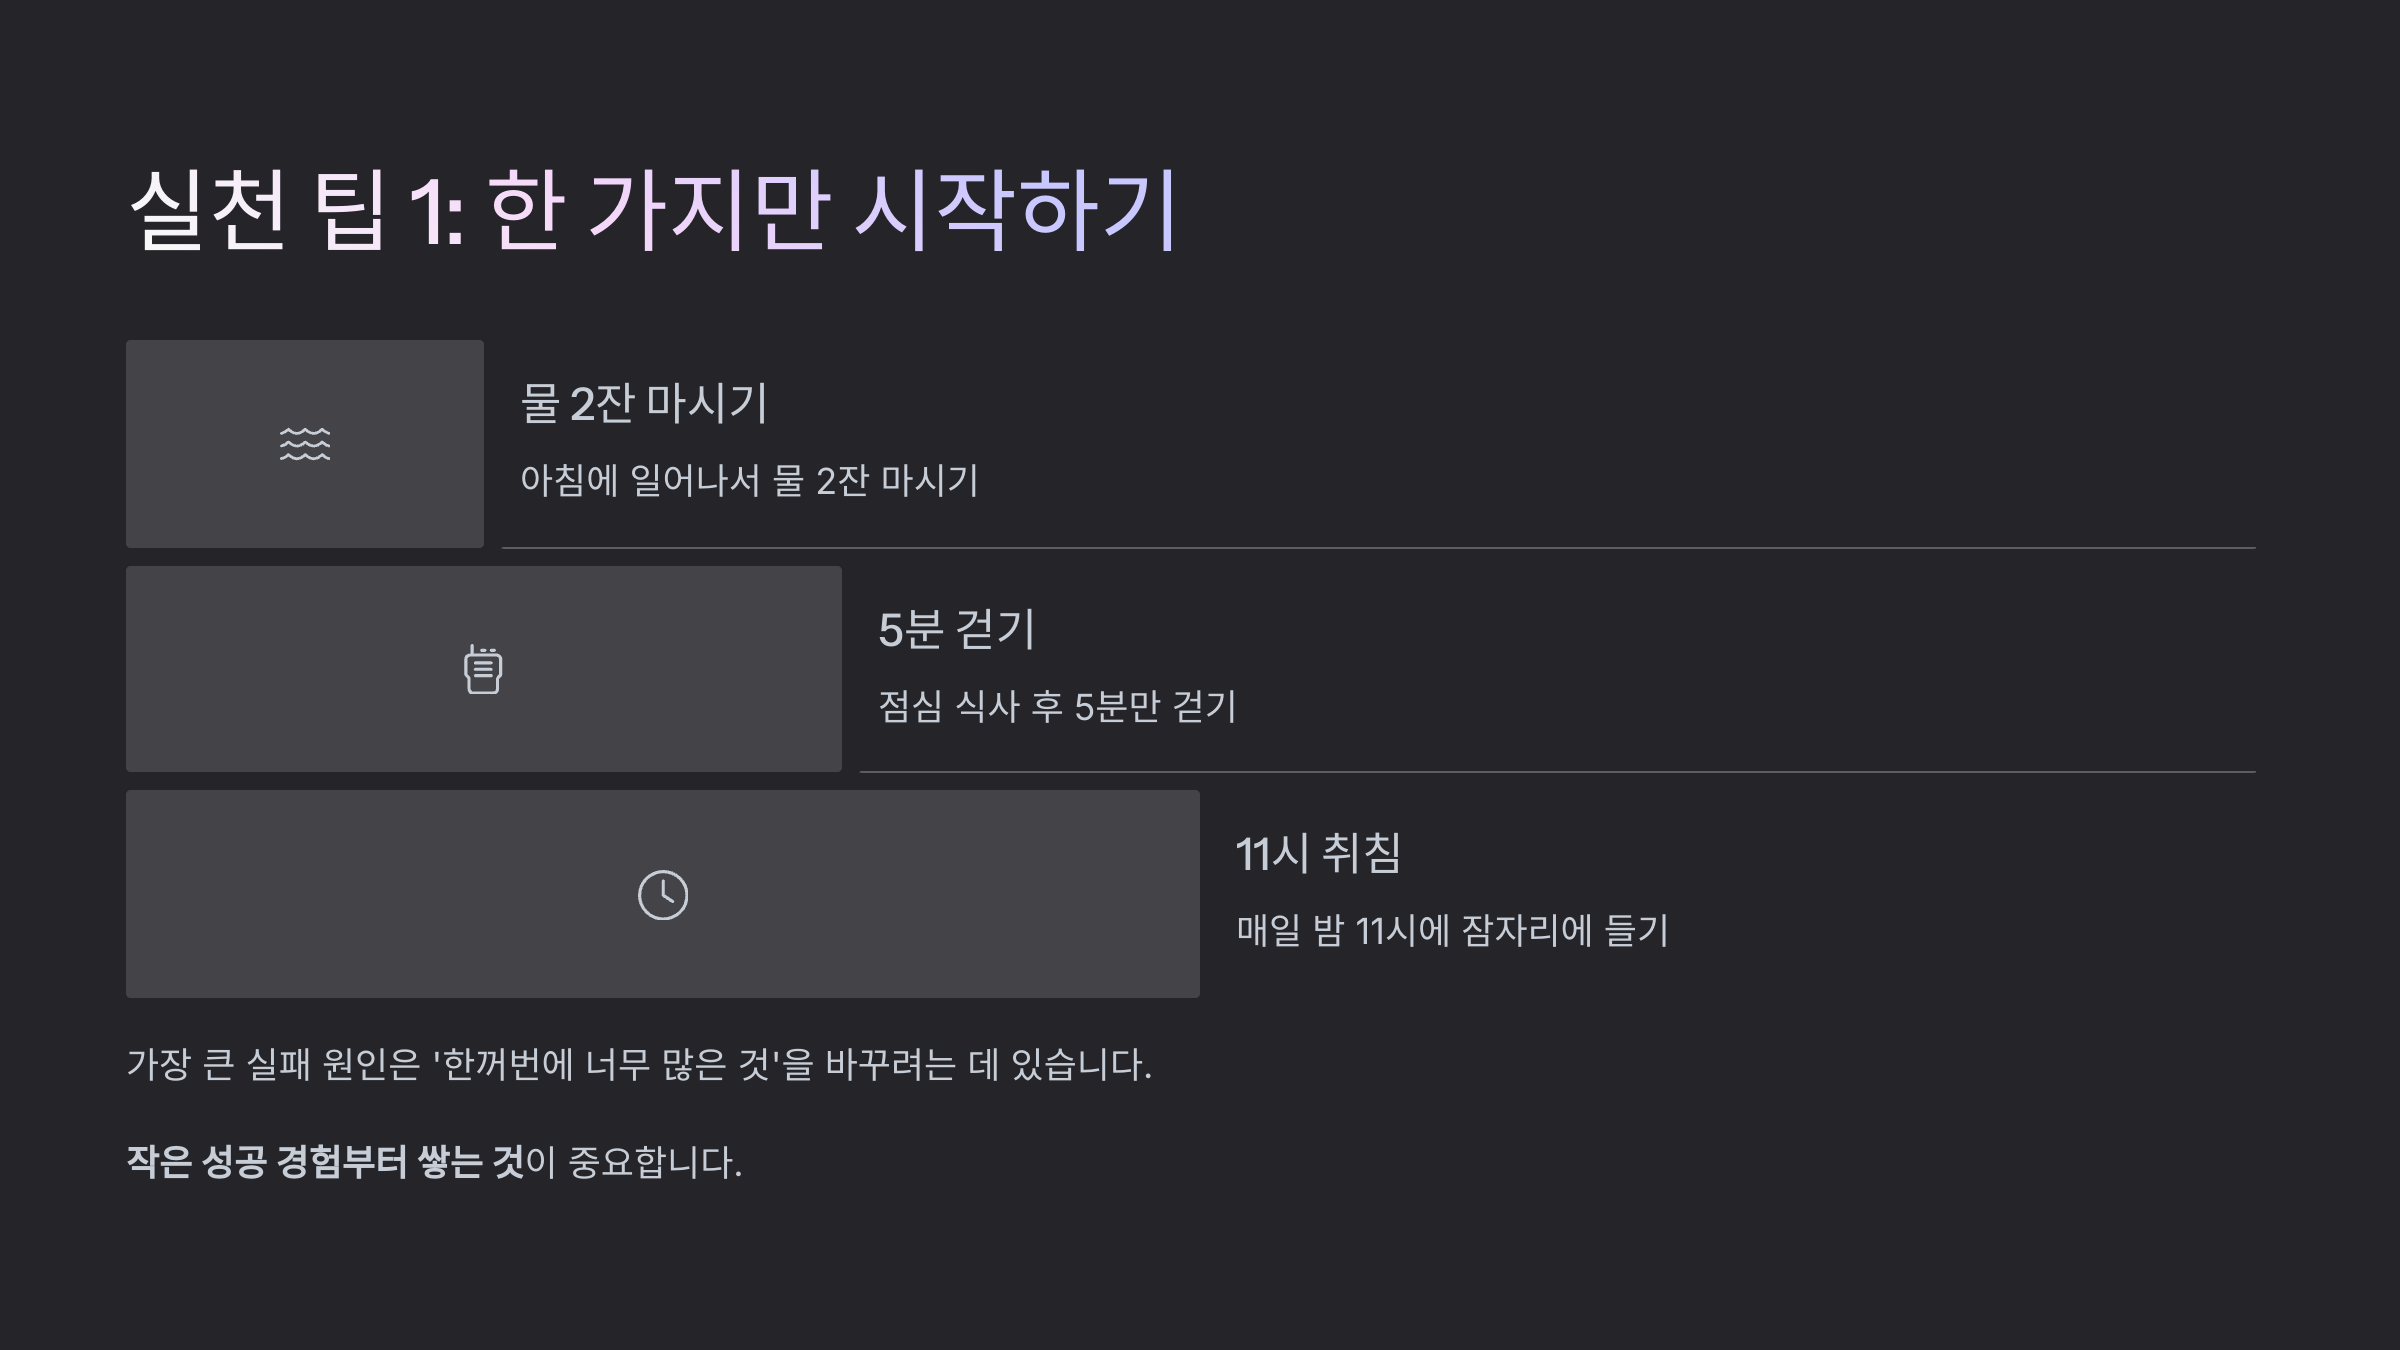The height and width of the screenshot is (1350, 2400).
Task: Click the '물 2잔 마시기' heading
Action: (644, 403)
